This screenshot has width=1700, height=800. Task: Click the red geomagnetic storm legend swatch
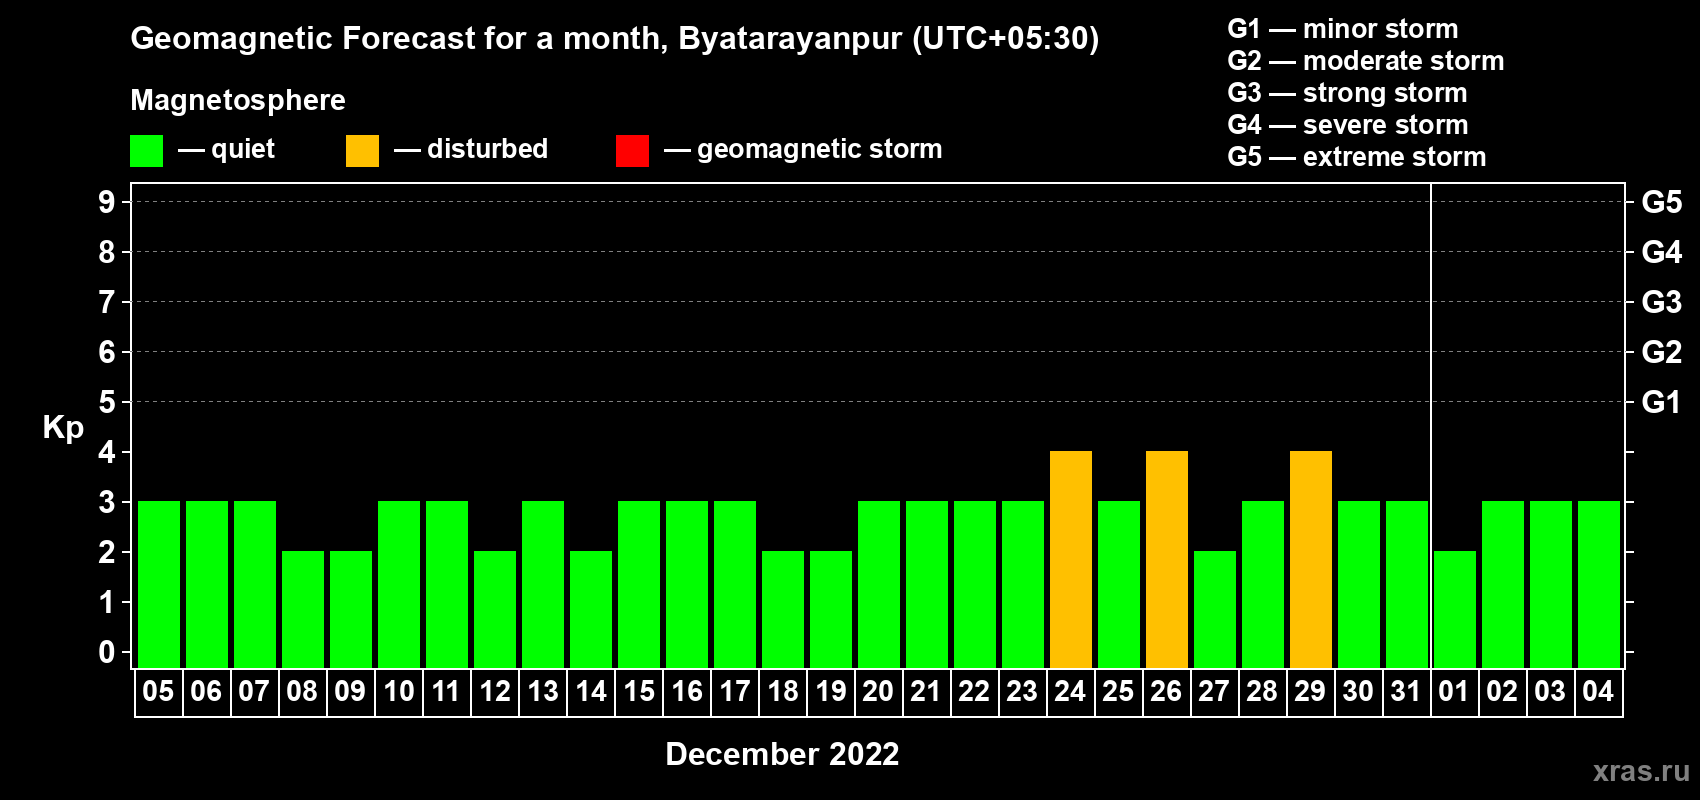coord(632,151)
